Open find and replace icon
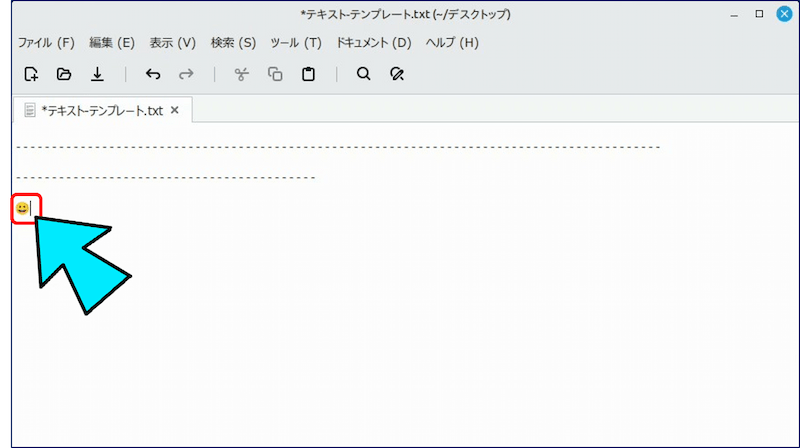Viewport: 800px width, 448px height. point(397,74)
